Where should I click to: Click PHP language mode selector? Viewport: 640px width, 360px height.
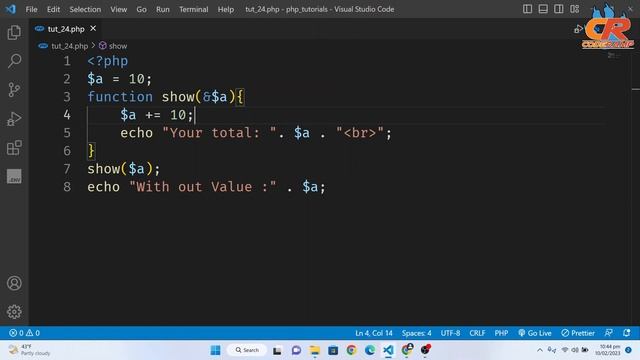click(x=501, y=333)
